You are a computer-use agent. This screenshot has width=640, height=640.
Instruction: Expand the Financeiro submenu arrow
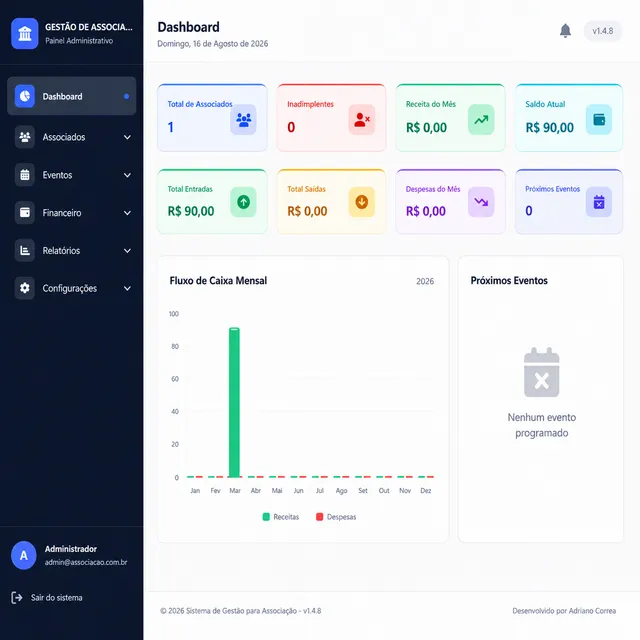[127, 213]
